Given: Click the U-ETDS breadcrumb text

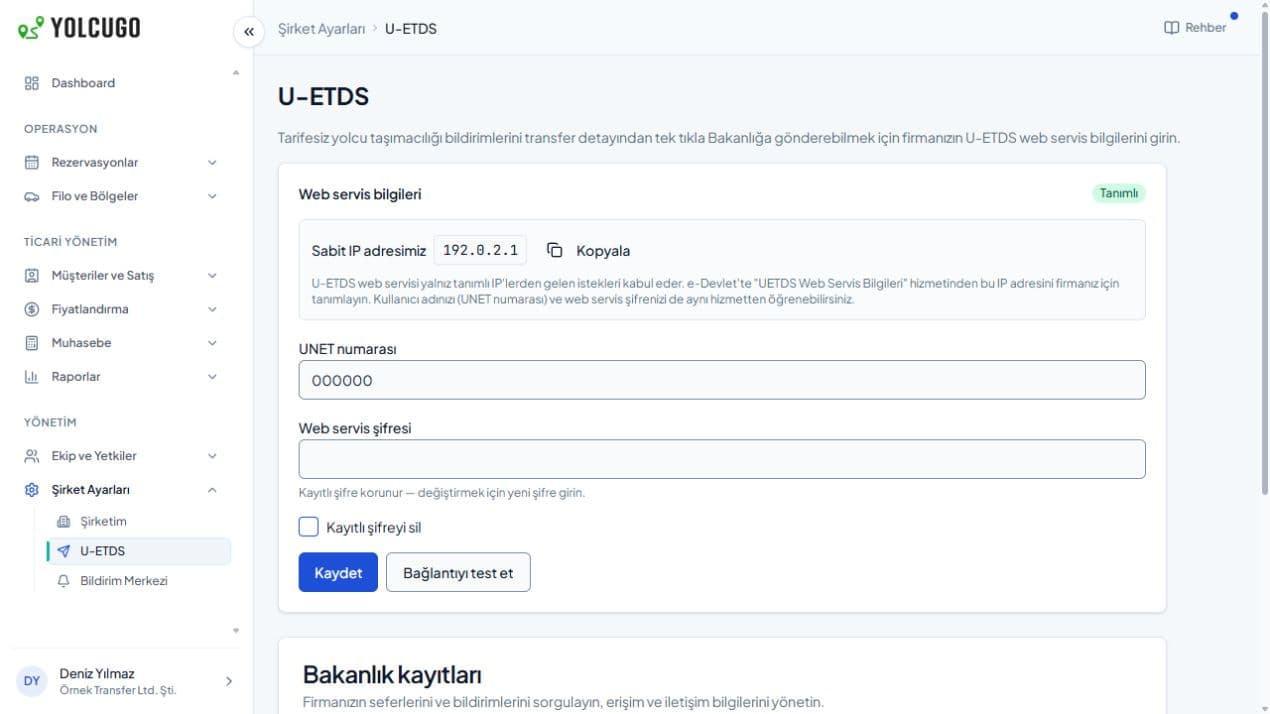Looking at the screenshot, I should point(411,29).
